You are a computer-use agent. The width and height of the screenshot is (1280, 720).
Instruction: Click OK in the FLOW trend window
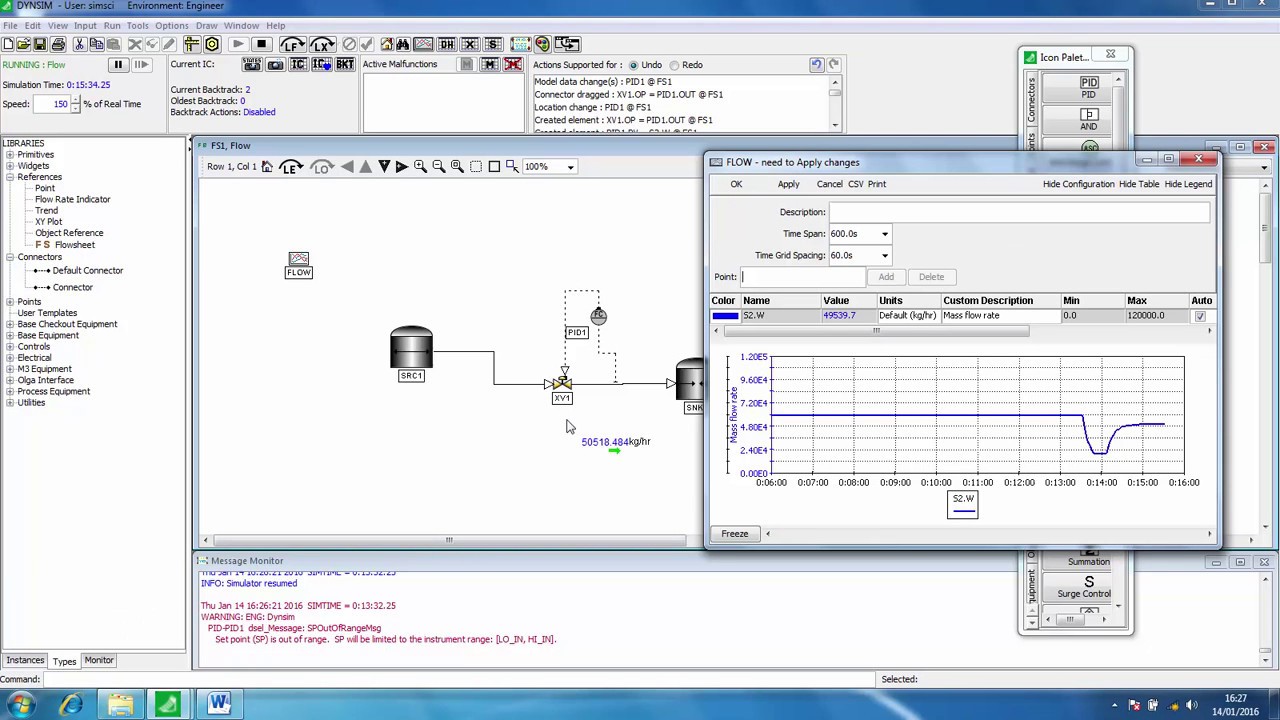736,184
